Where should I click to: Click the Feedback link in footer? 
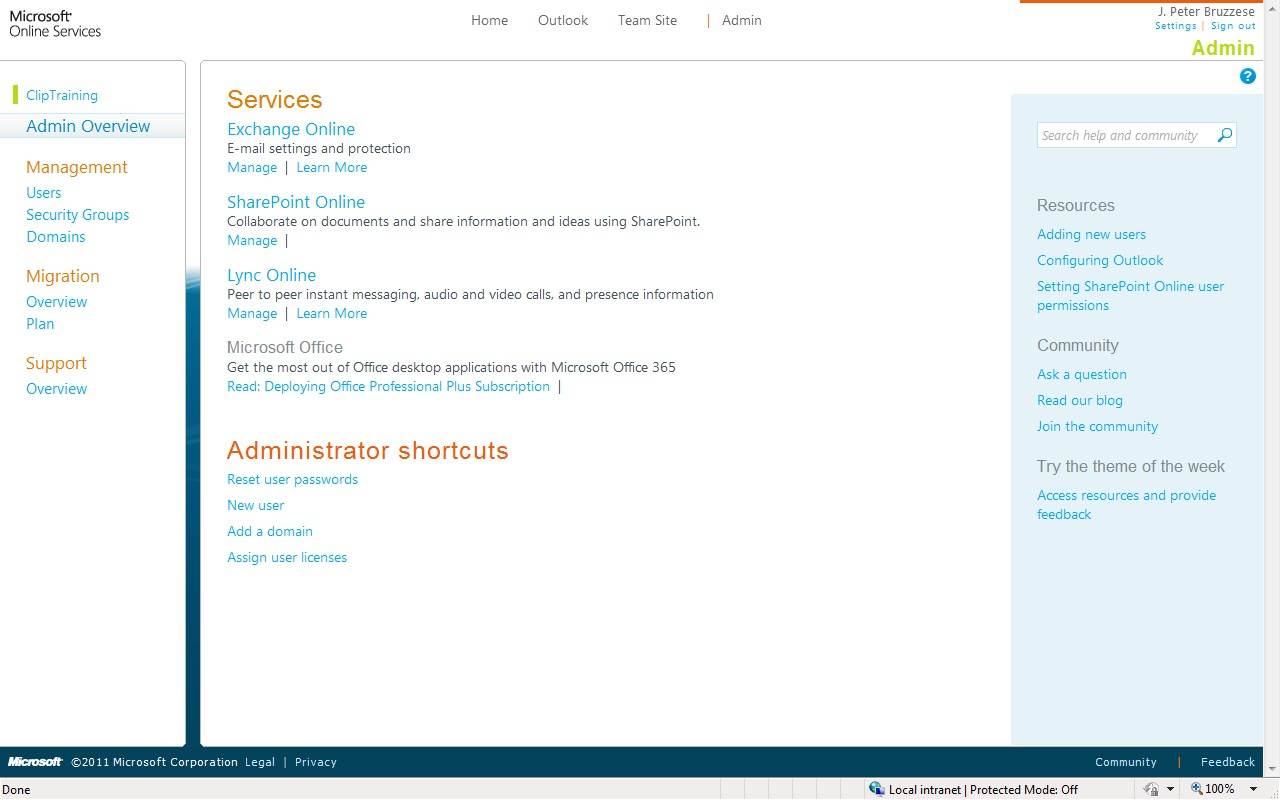tap(1228, 762)
